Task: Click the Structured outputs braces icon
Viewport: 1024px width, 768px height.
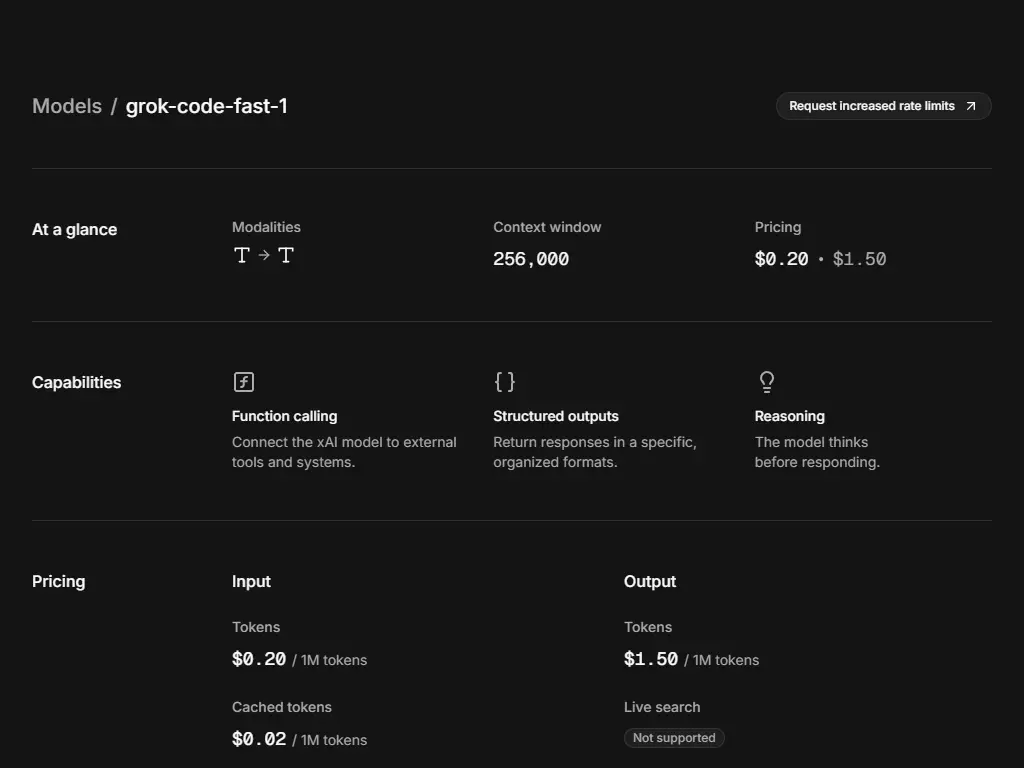Action: pyautogui.click(x=505, y=381)
